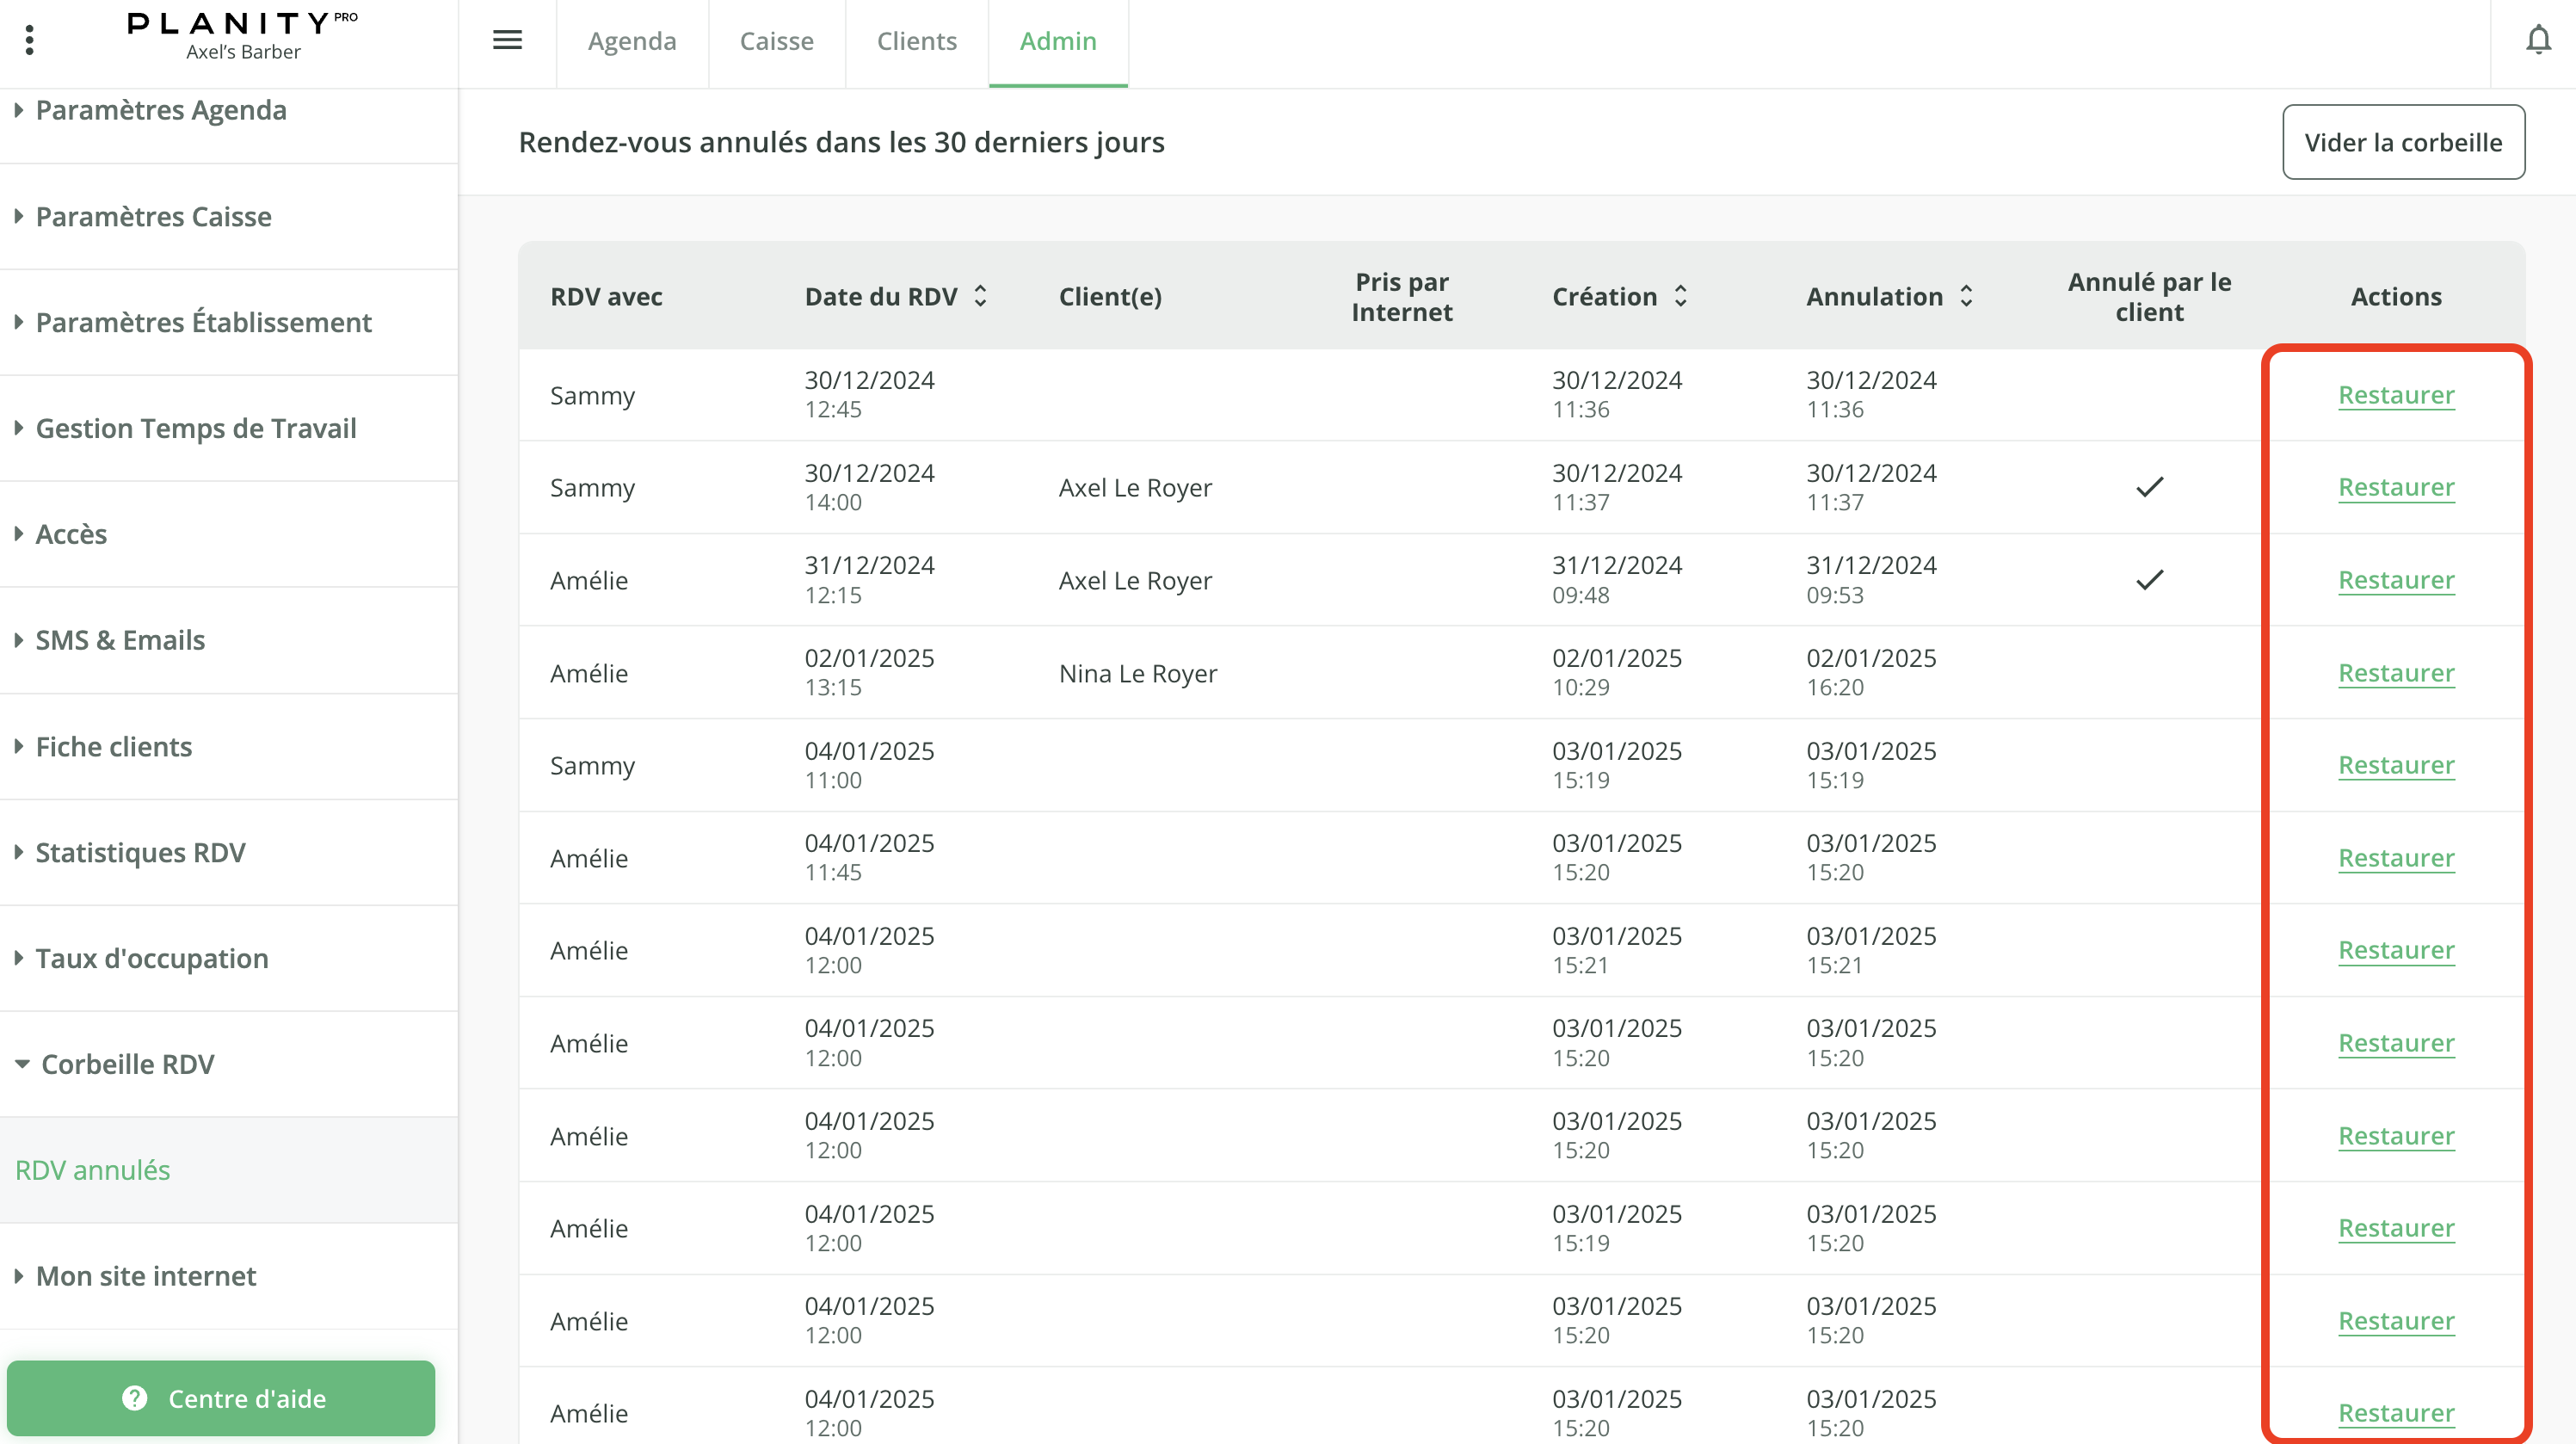Sort the table by Date du RDV
Viewport: 2576px width, 1444px height.
point(979,296)
